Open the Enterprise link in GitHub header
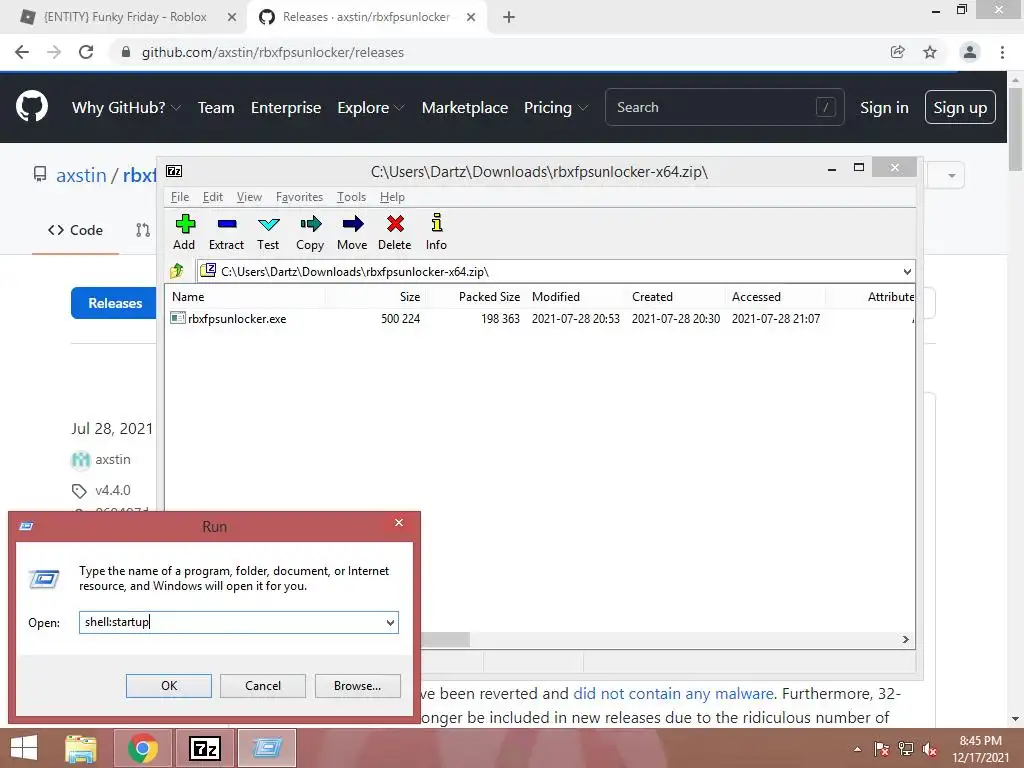This screenshot has width=1024, height=768. coord(286,108)
